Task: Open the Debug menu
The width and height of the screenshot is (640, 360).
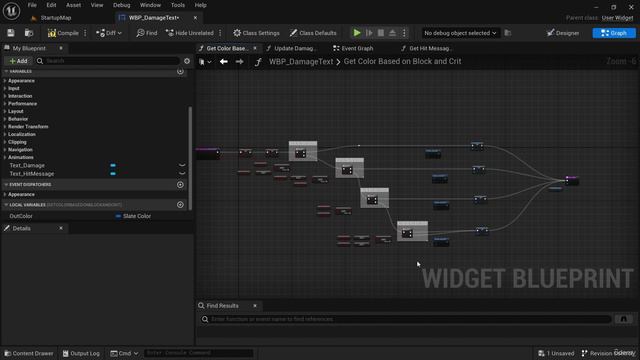Action: click(x=121, y=5)
